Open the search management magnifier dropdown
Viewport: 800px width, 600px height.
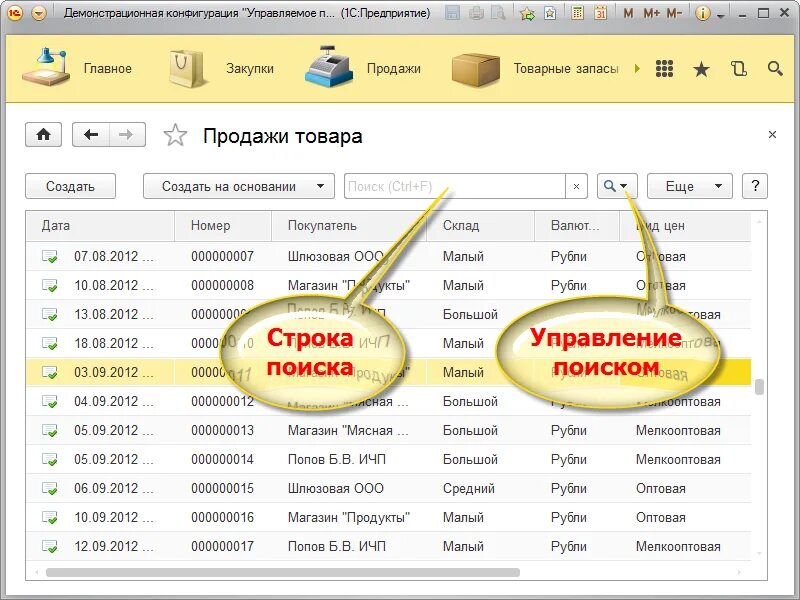(x=617, y=186)
